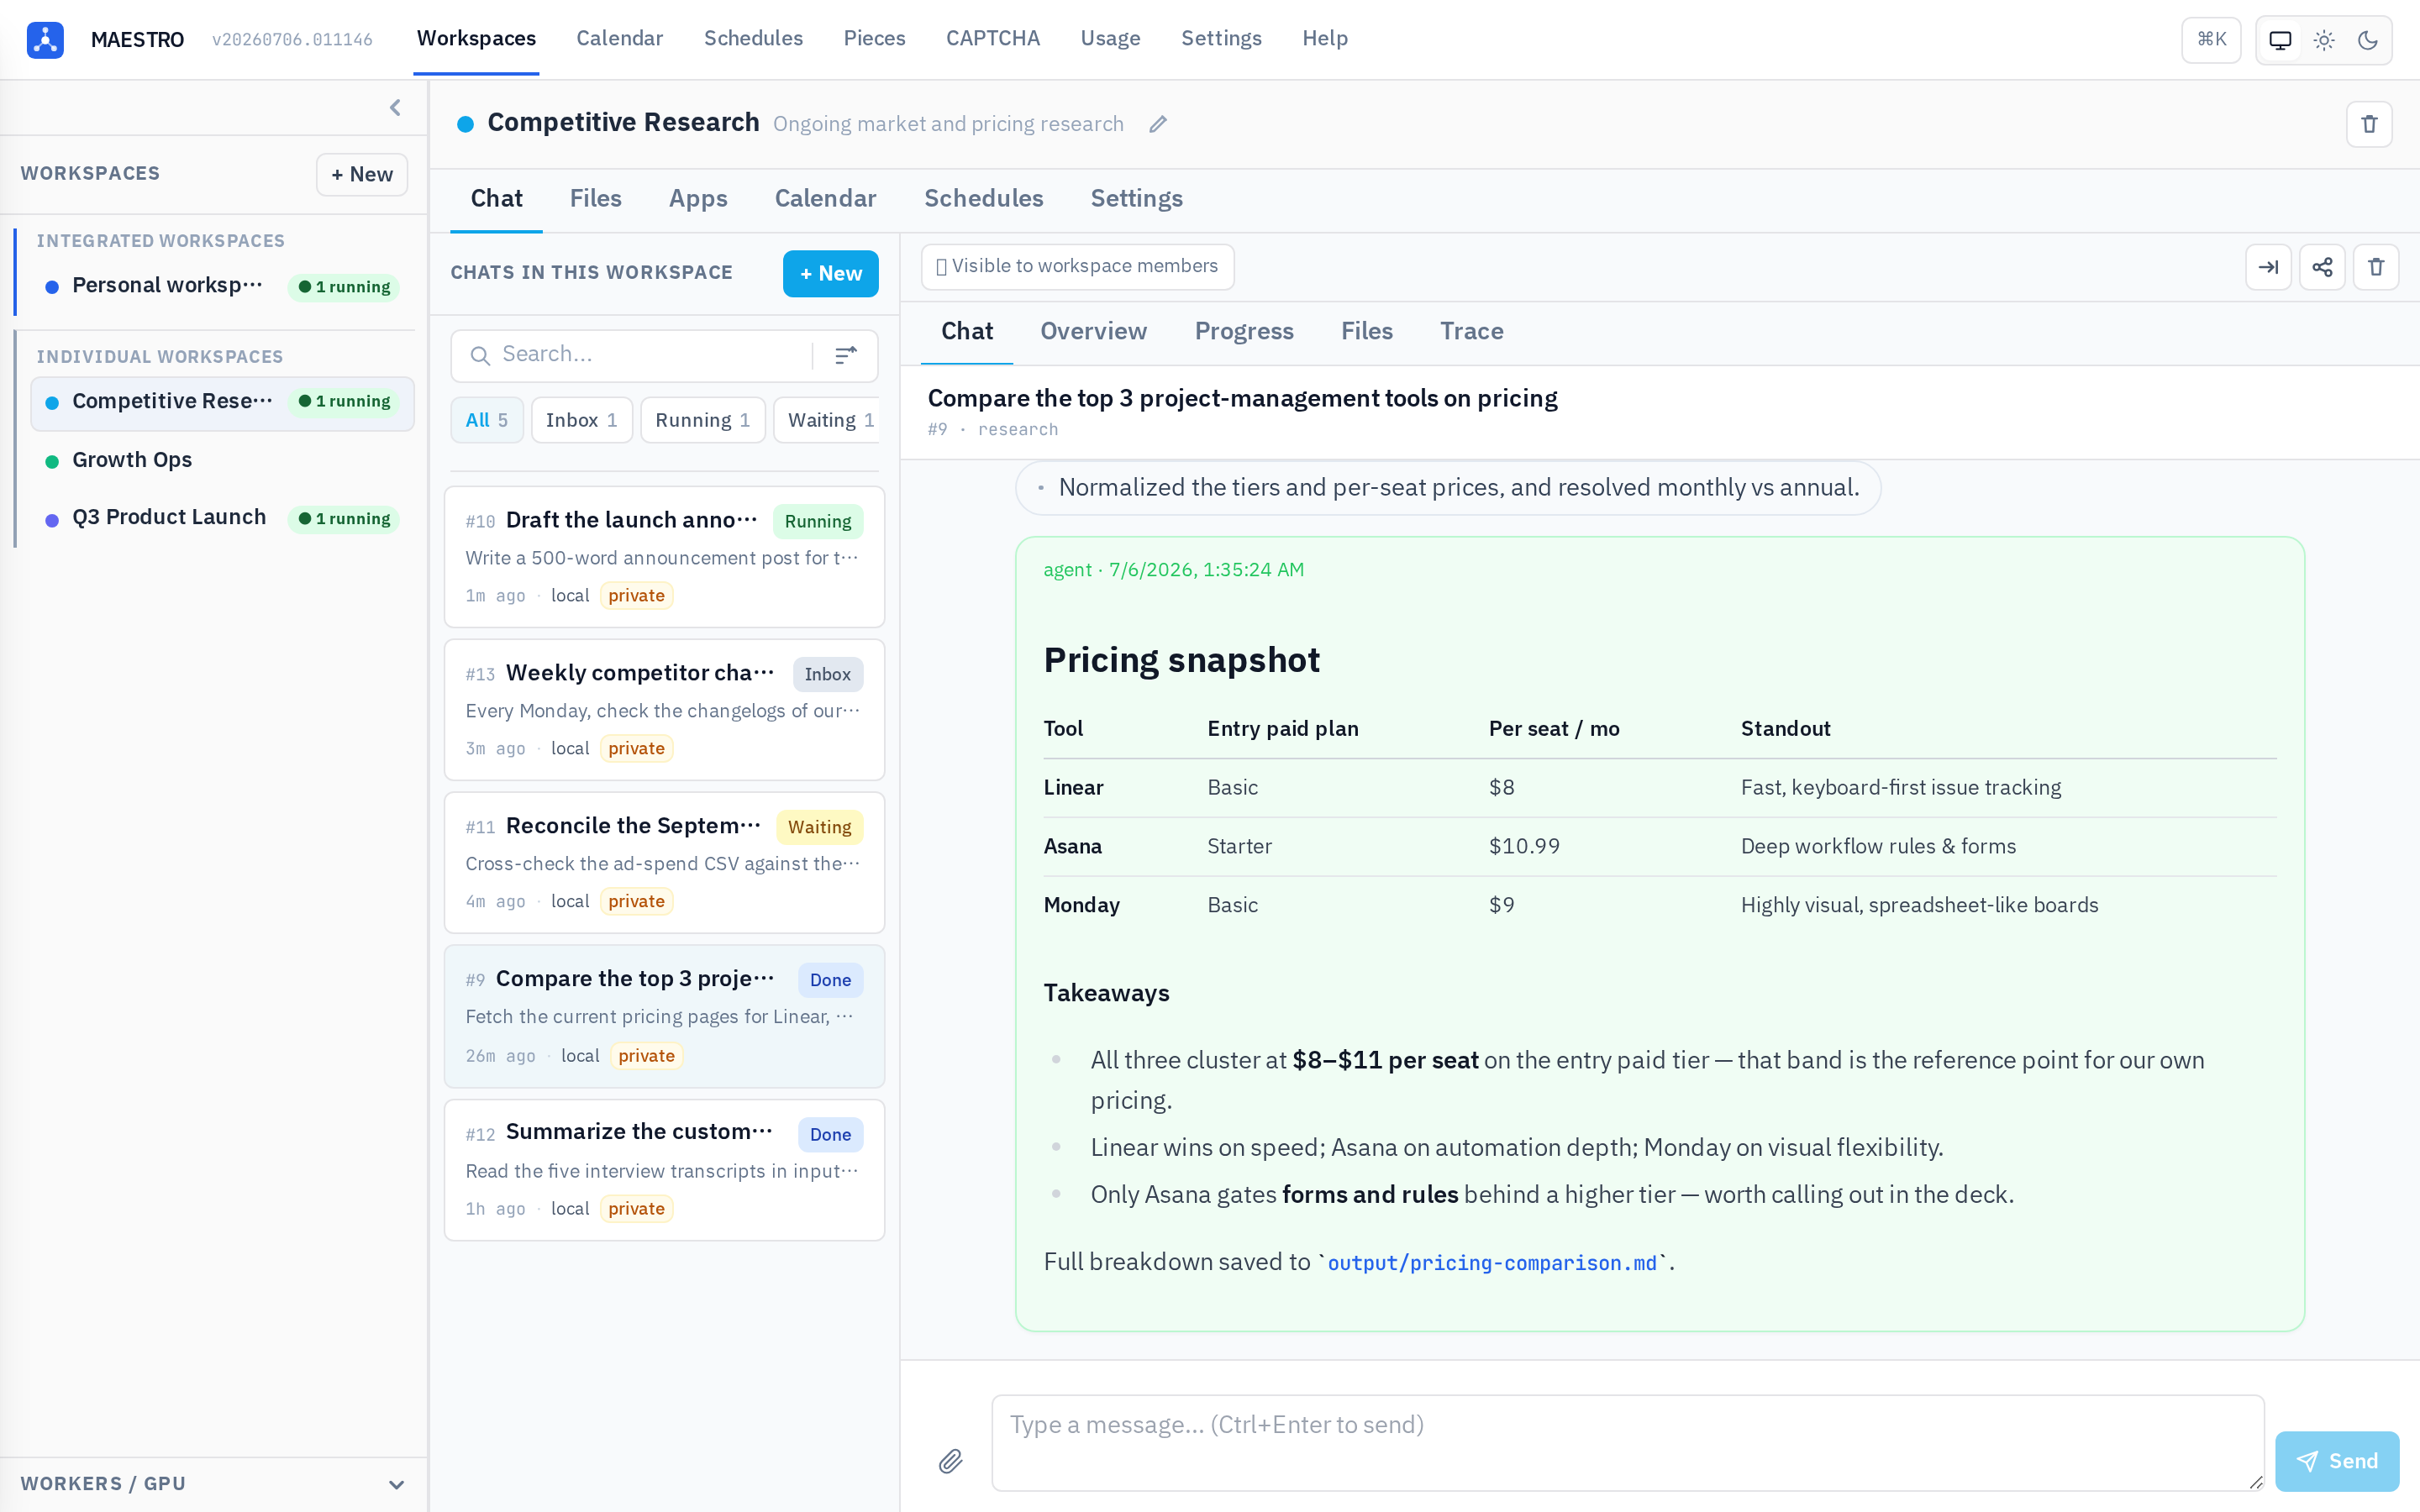Screen dimensions: 2420x1512
Task: Focus the chat search field
Action: [x=652, y=355]
